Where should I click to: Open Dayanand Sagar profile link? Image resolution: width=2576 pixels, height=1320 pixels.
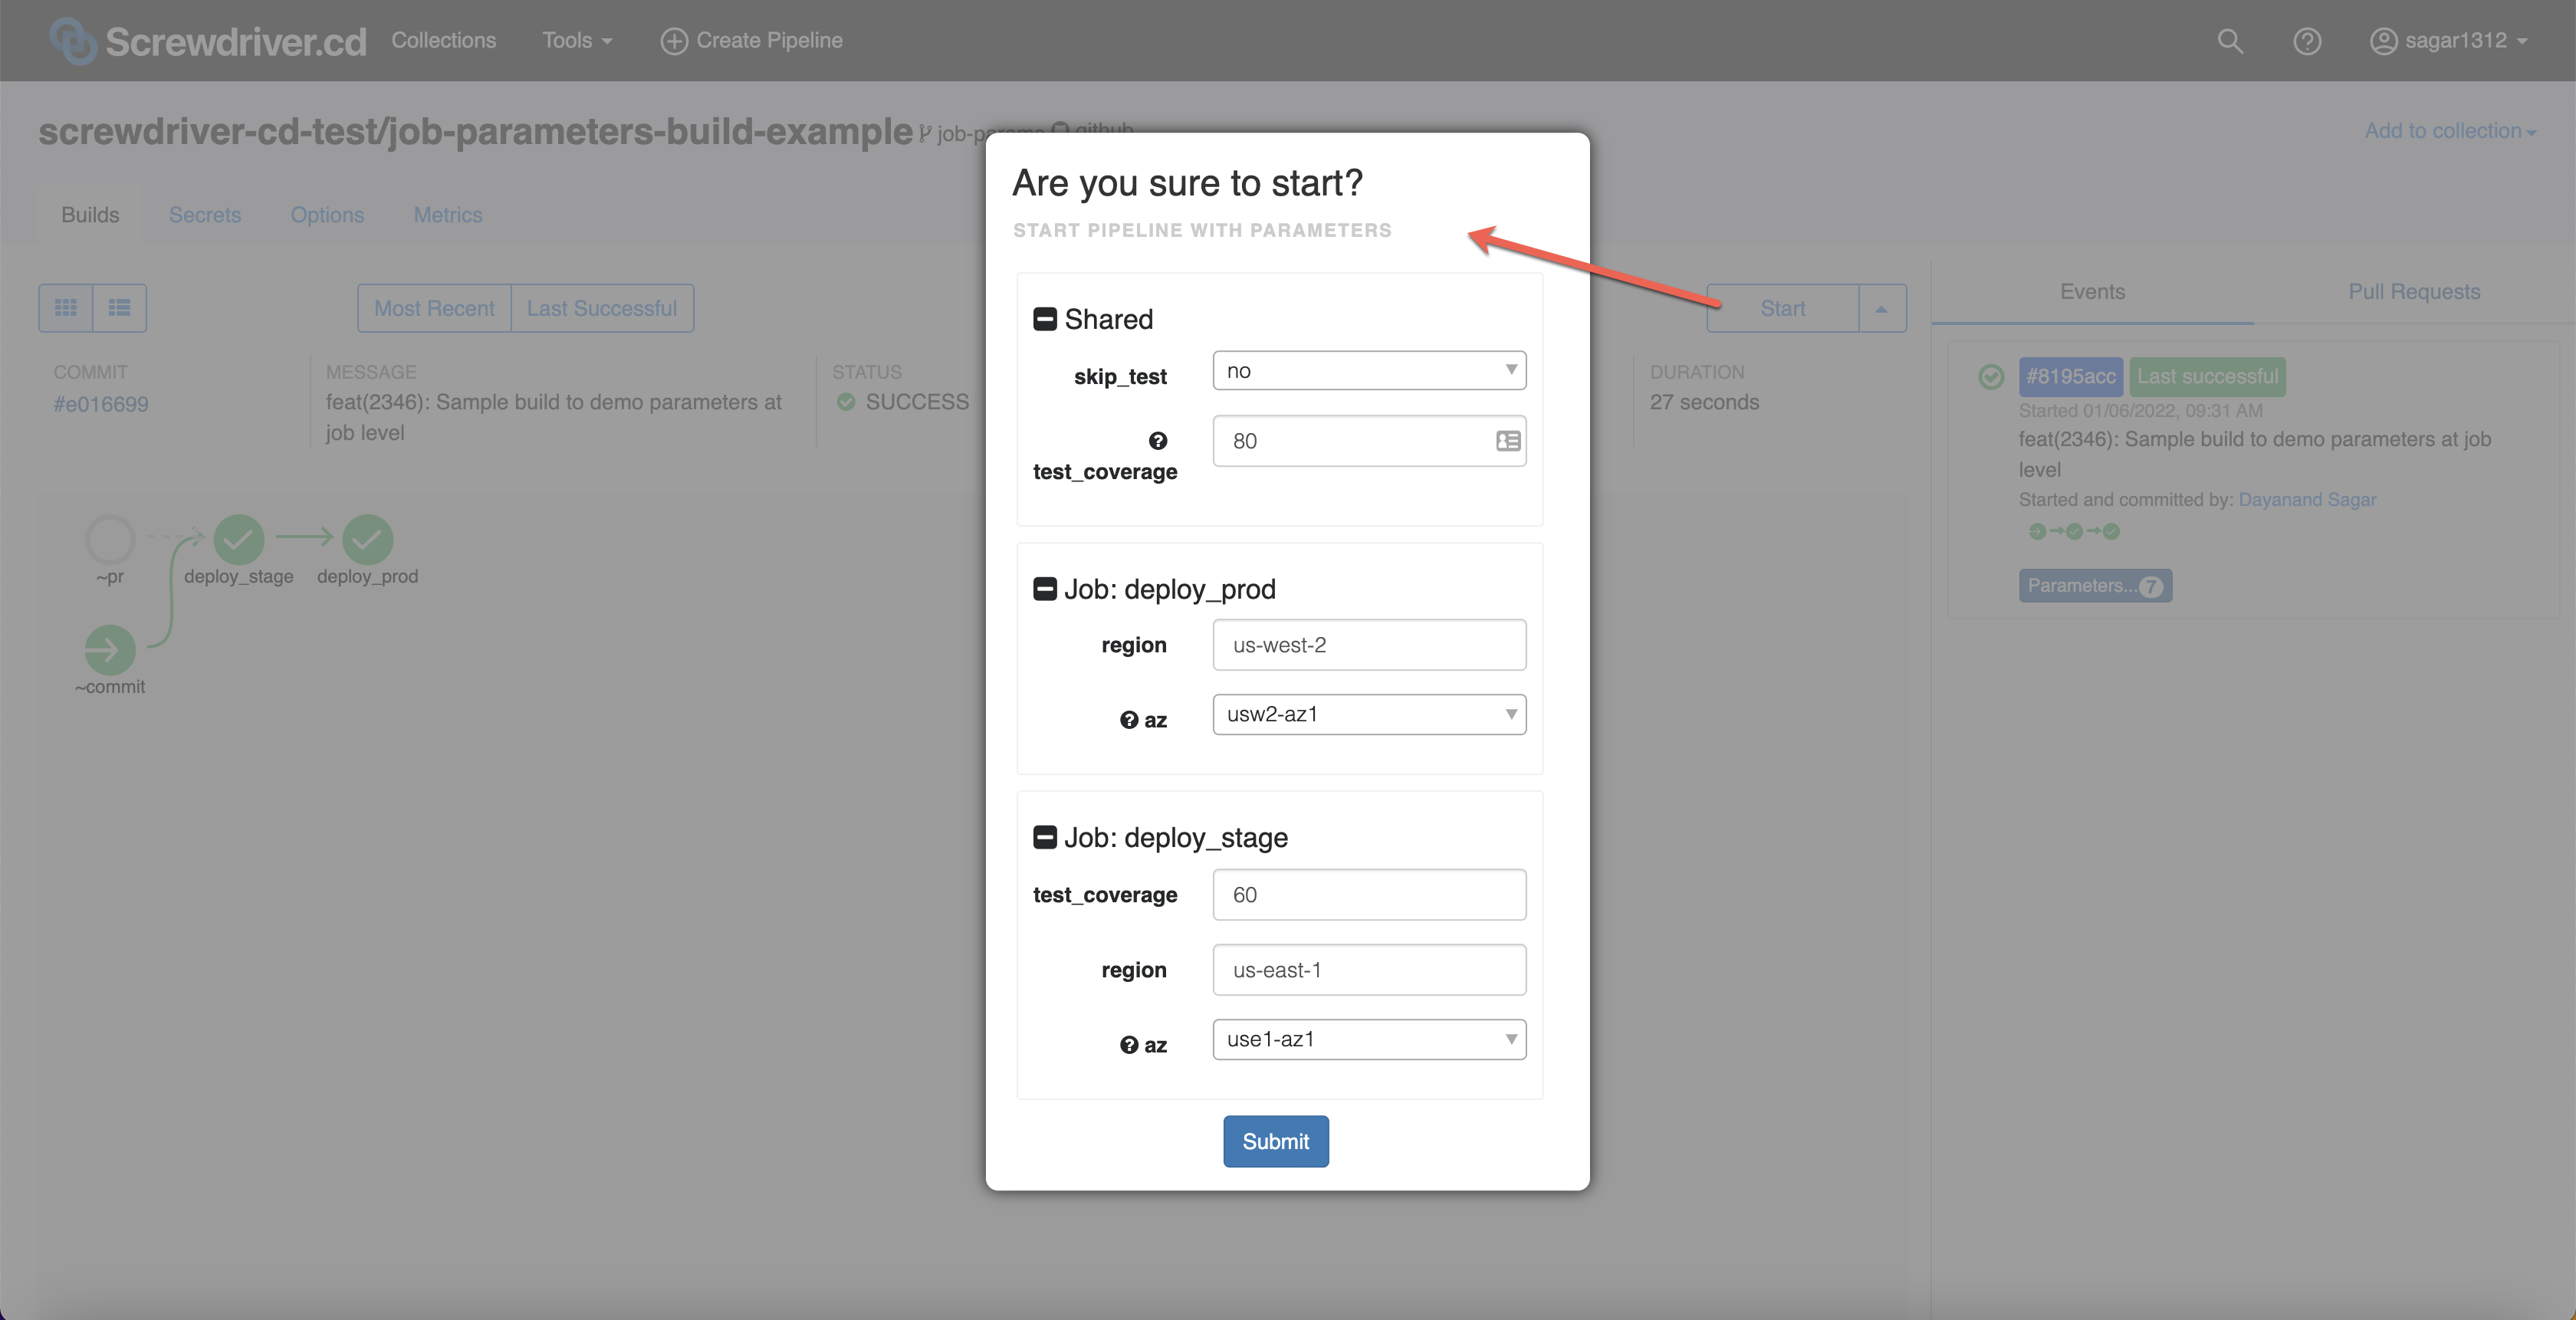(x=2307, y=499)
